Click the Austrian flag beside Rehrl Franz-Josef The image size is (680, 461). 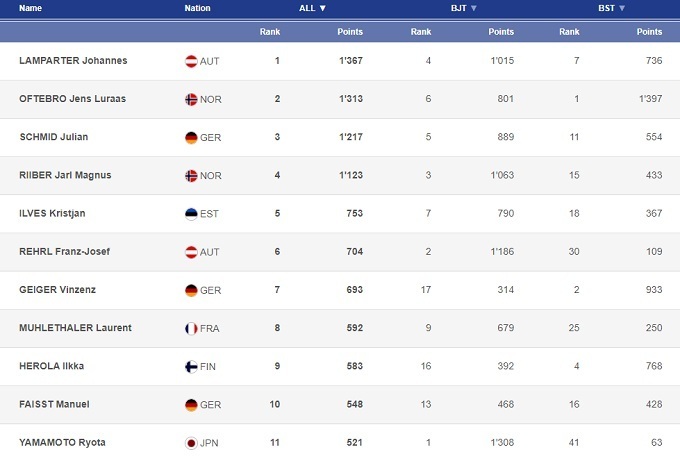191,252
